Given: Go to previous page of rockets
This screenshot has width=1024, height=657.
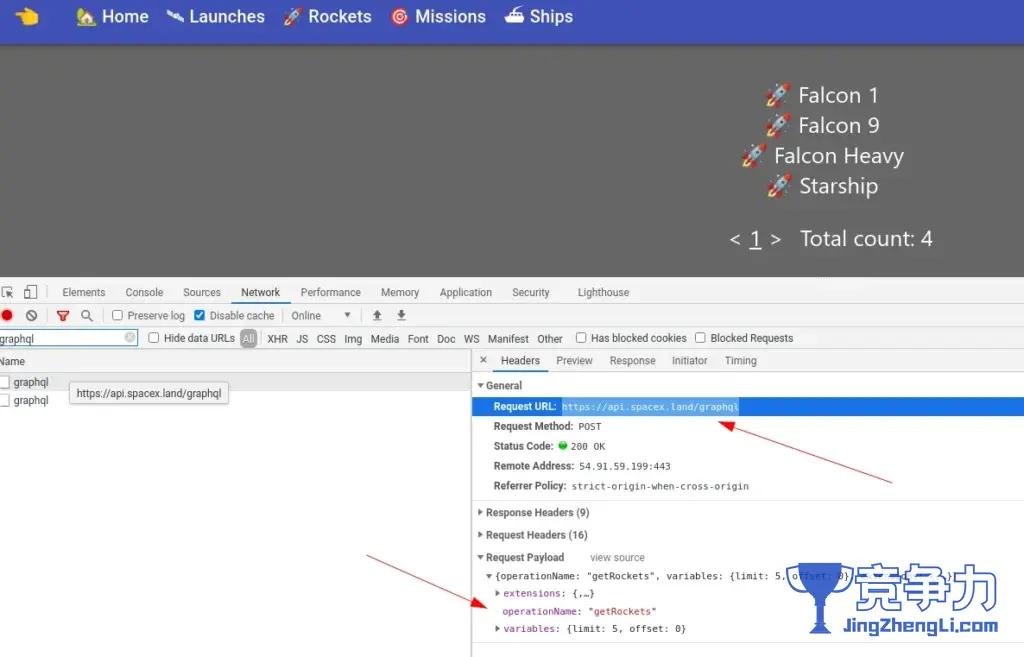Looking at the screenshot, I should 735,239.
